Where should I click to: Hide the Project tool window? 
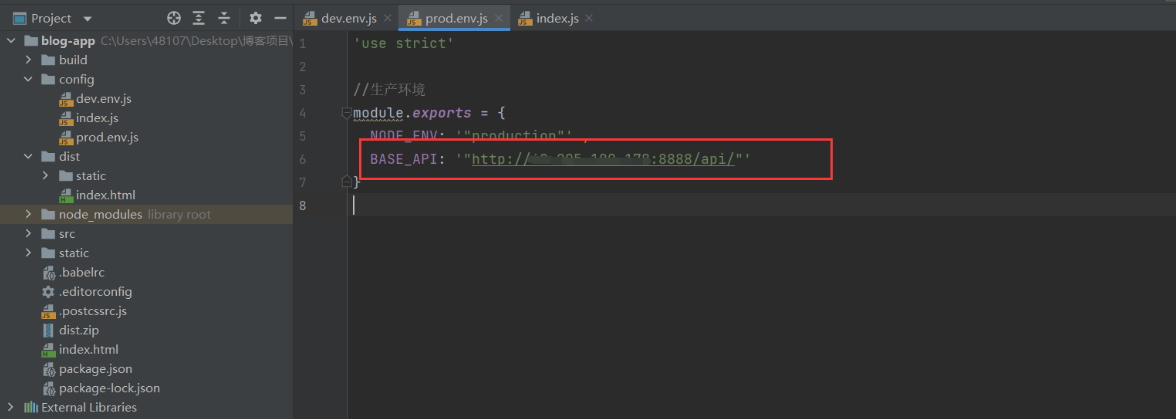click(x=280, y=18)
